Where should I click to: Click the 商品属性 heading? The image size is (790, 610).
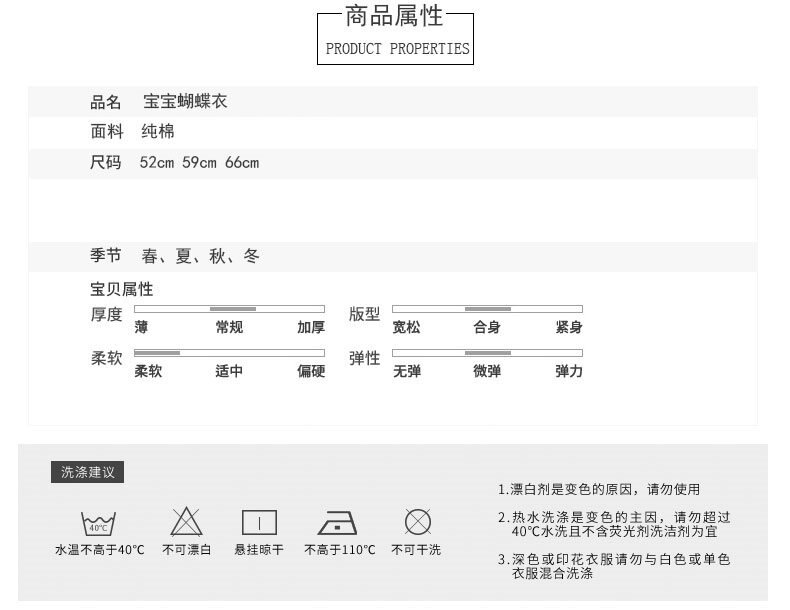[x=394, y=16]
